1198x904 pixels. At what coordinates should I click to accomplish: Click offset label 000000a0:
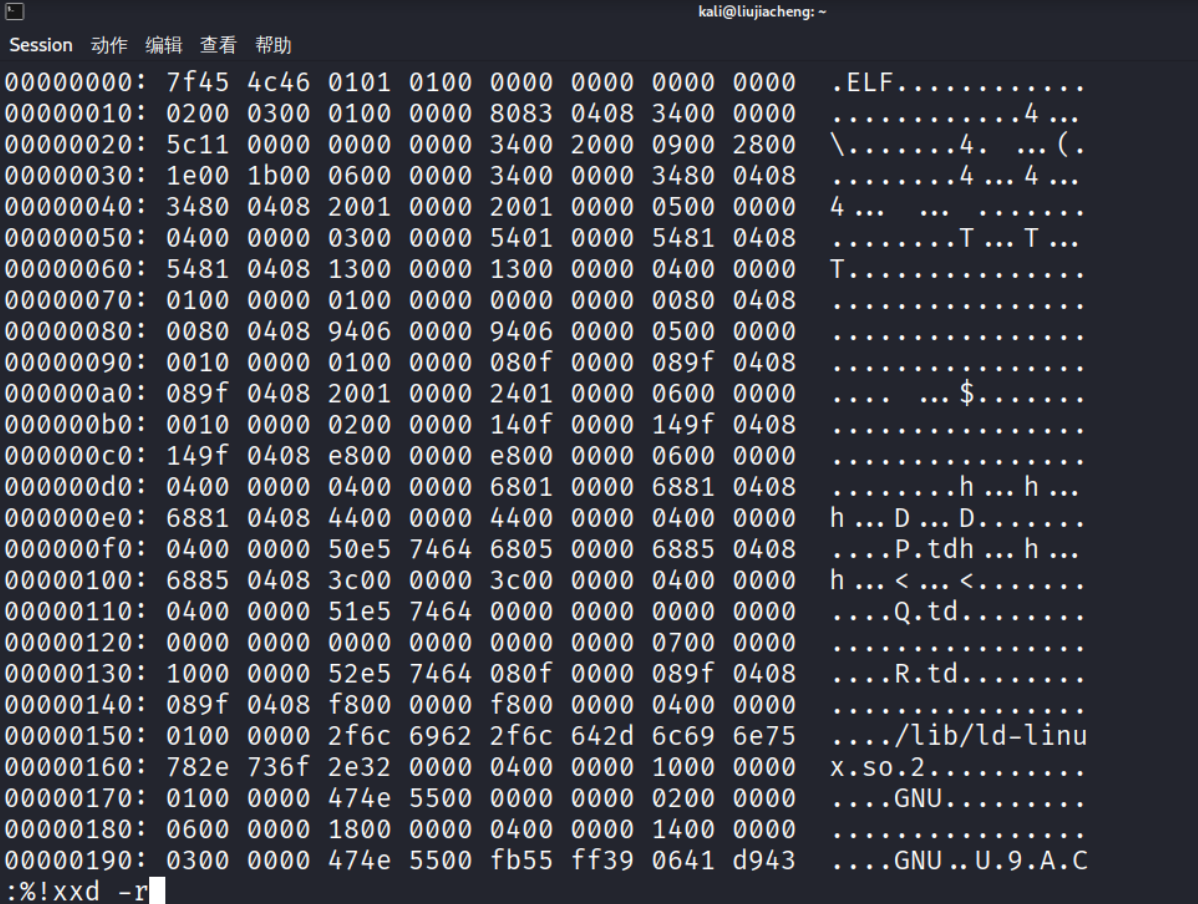pyautogui.click(x=76, y=394)
